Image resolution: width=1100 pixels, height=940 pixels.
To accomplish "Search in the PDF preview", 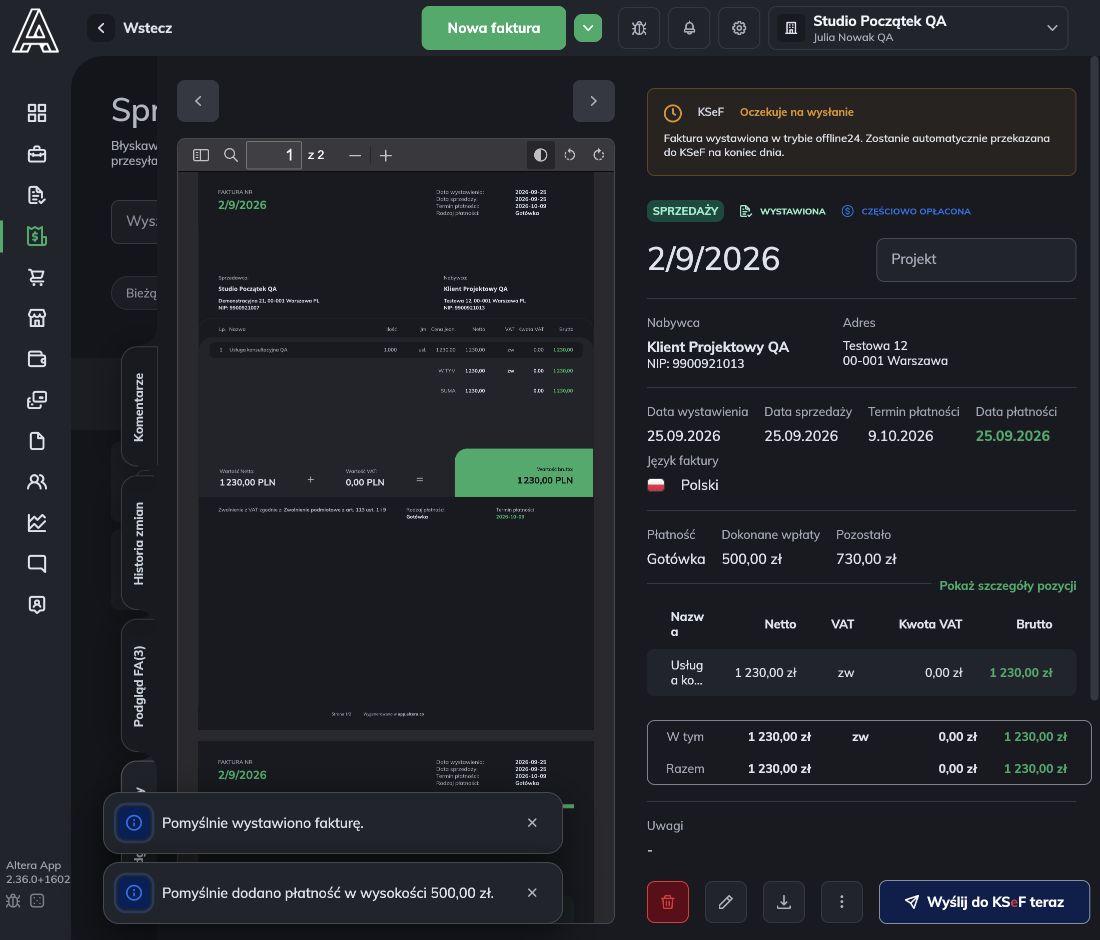I will [x=230, y=155].
